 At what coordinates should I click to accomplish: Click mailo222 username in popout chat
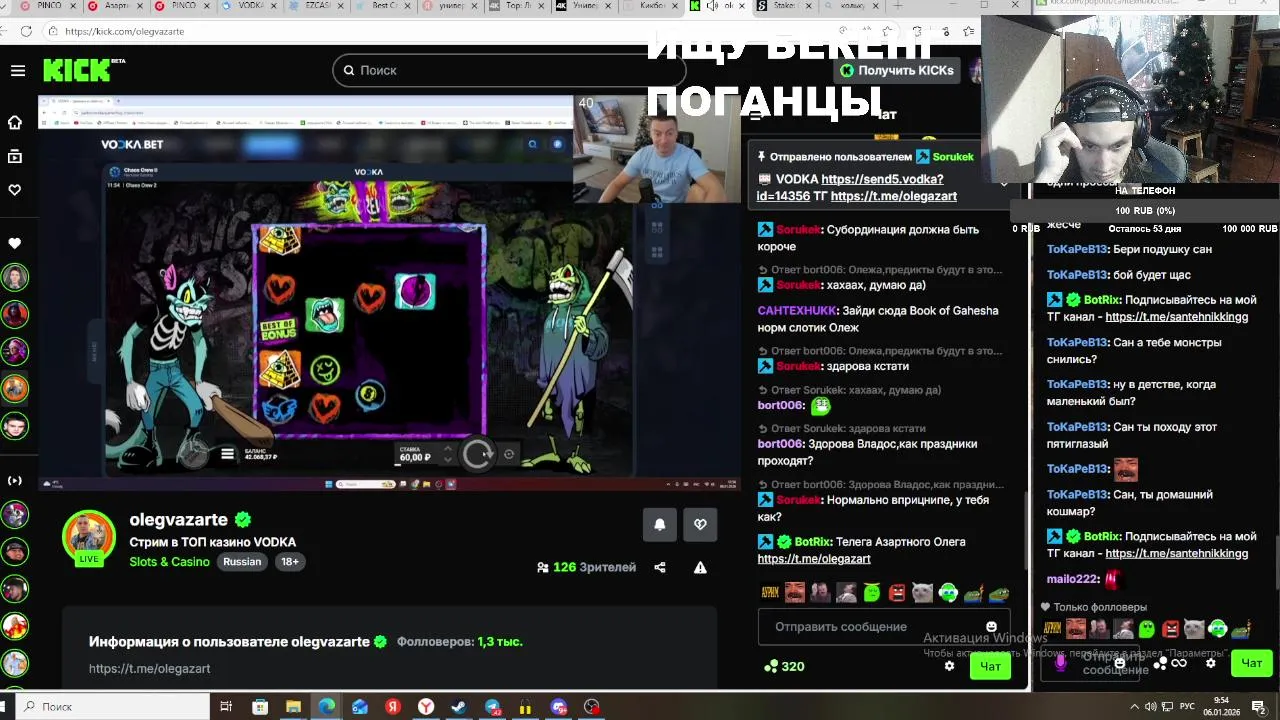[x=1073, y=579]
